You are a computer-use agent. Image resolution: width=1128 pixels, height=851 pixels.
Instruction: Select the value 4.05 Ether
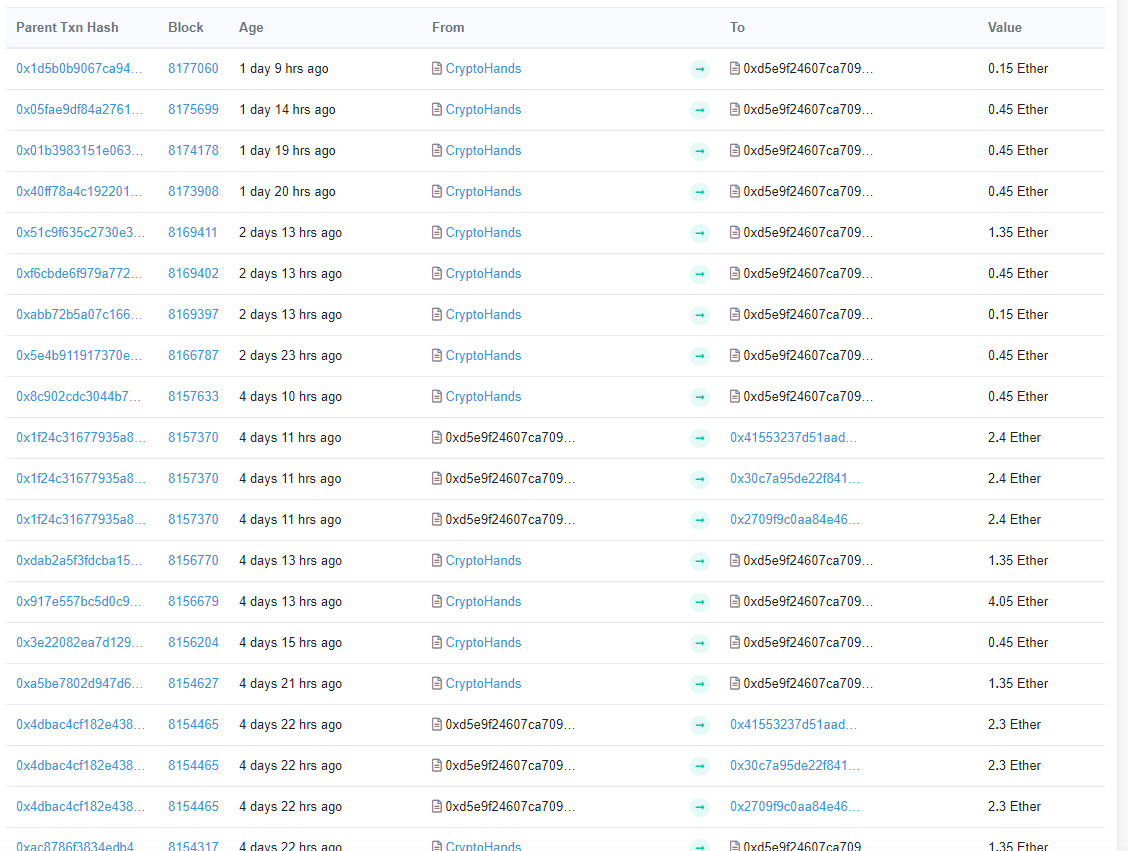click(1018, 601)
